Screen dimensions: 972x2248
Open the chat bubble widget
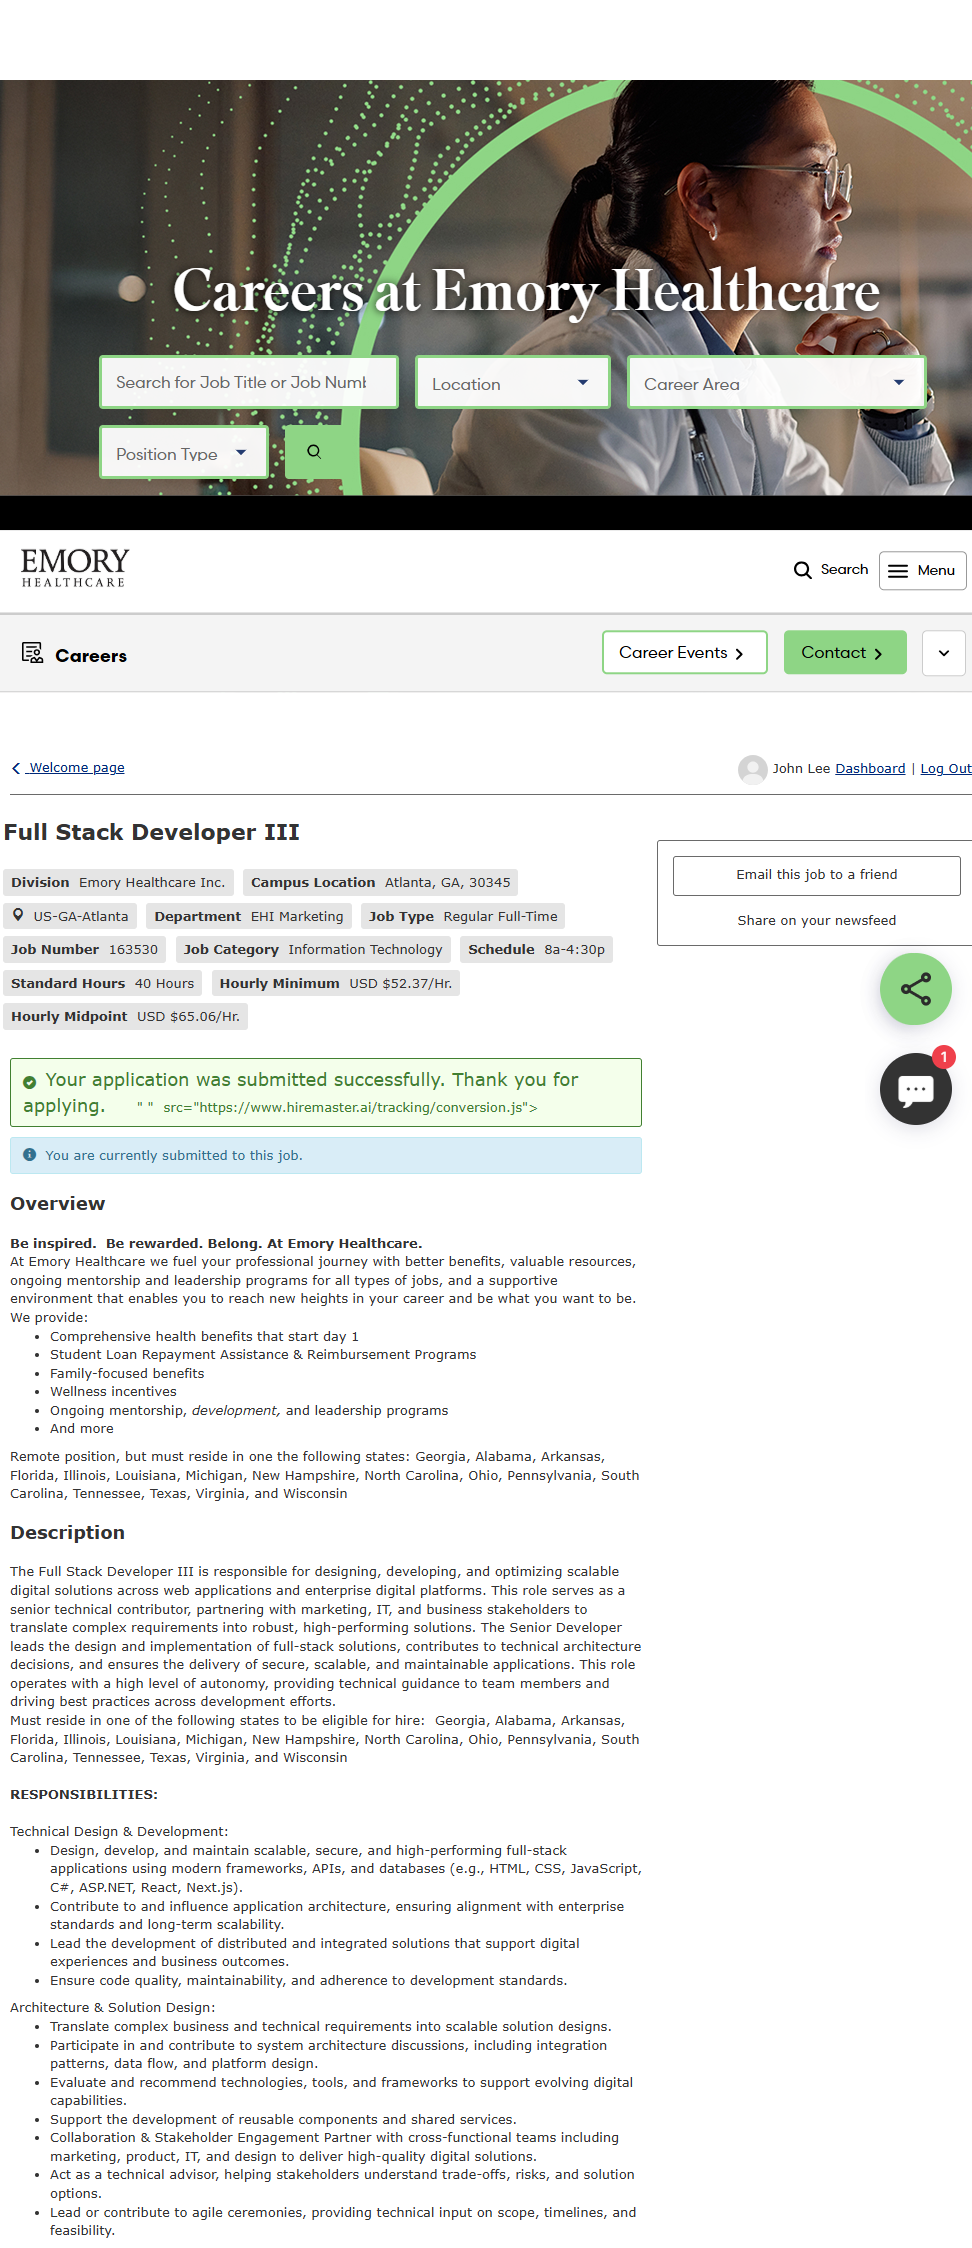pyautogui.click(x=915, y=1089)
